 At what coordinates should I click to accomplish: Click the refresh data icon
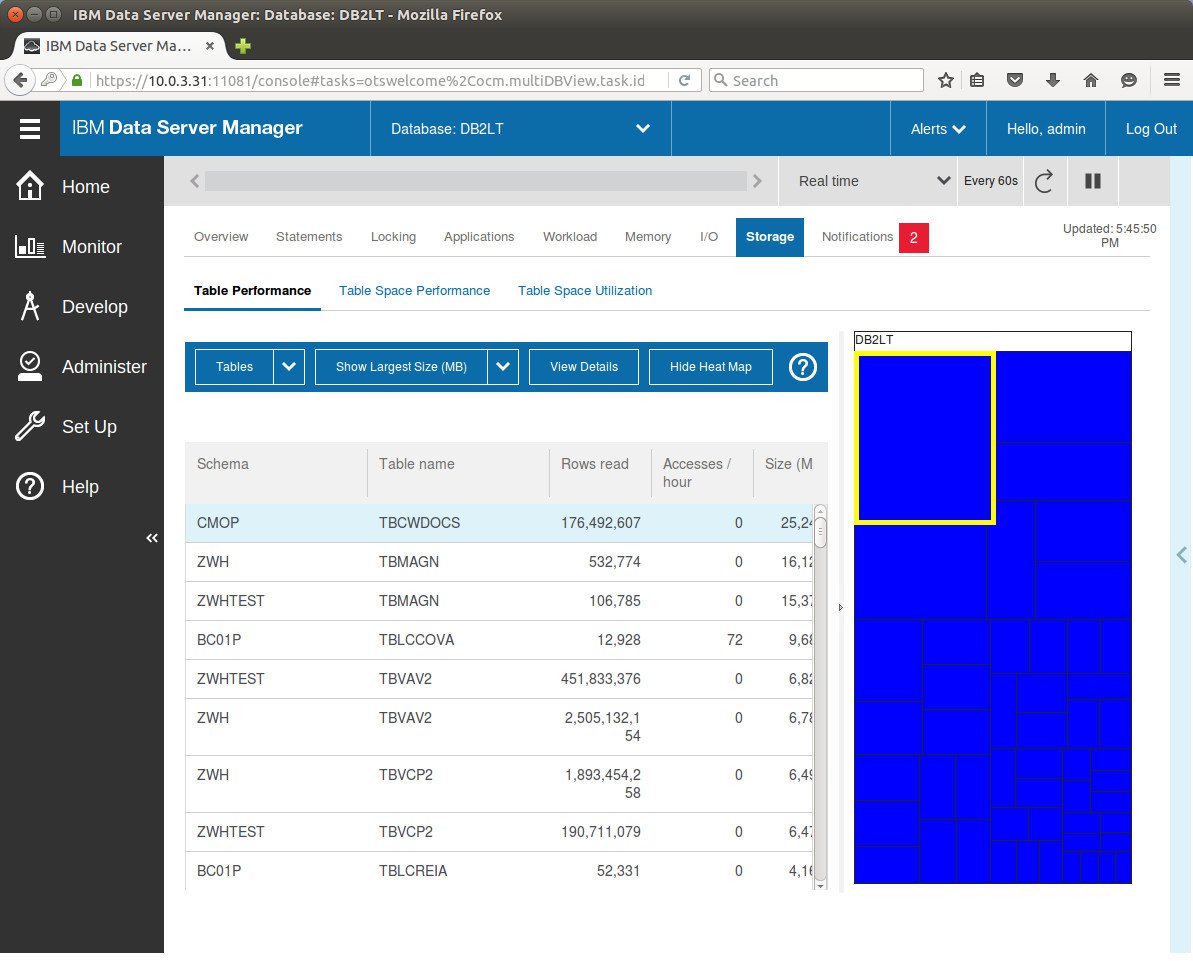coord(1045,181)
